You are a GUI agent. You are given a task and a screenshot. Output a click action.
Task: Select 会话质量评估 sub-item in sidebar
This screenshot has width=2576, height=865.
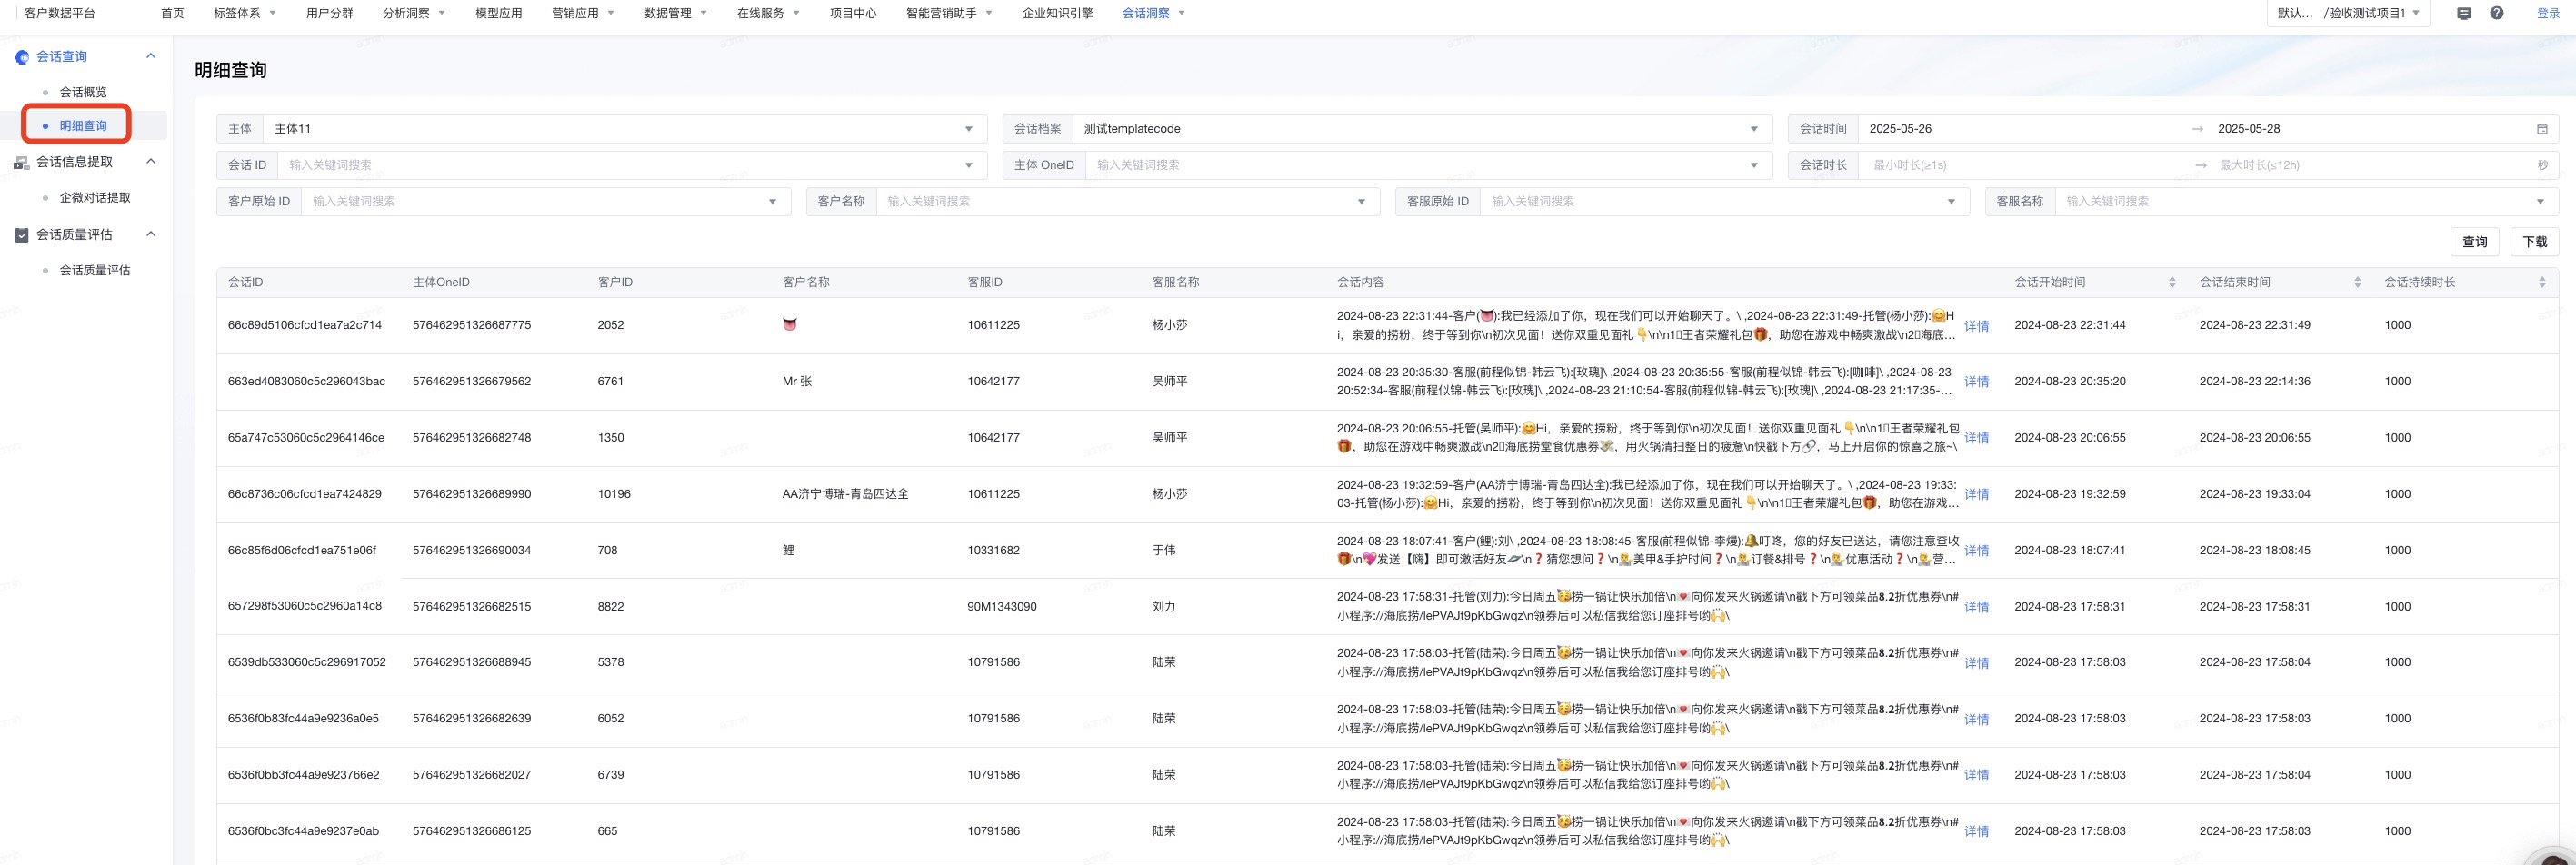(95, 271)
